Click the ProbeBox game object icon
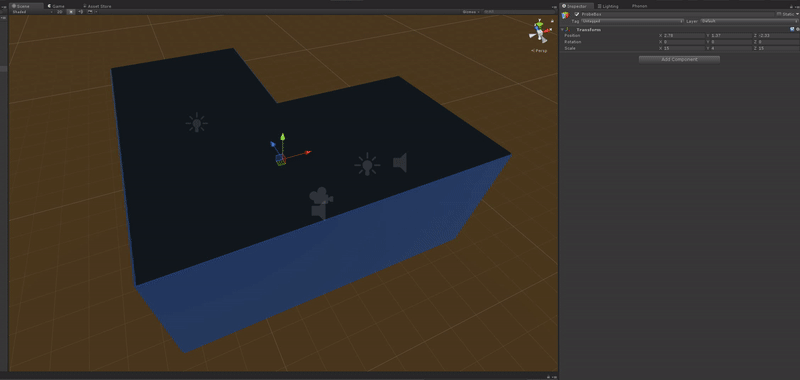The height and width of the screenshot is (380, 800). point(565,15)
